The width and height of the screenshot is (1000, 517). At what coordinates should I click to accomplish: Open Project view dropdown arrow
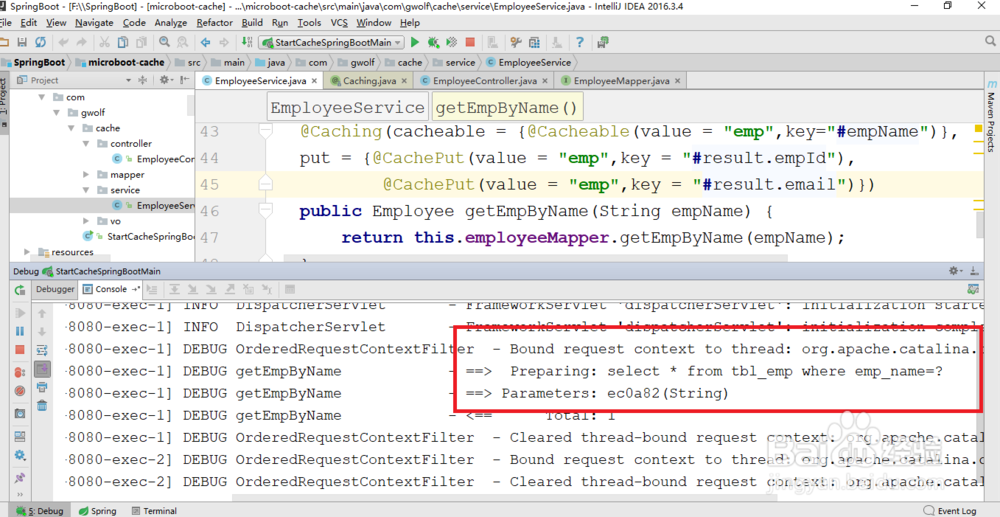click(128, 80)
